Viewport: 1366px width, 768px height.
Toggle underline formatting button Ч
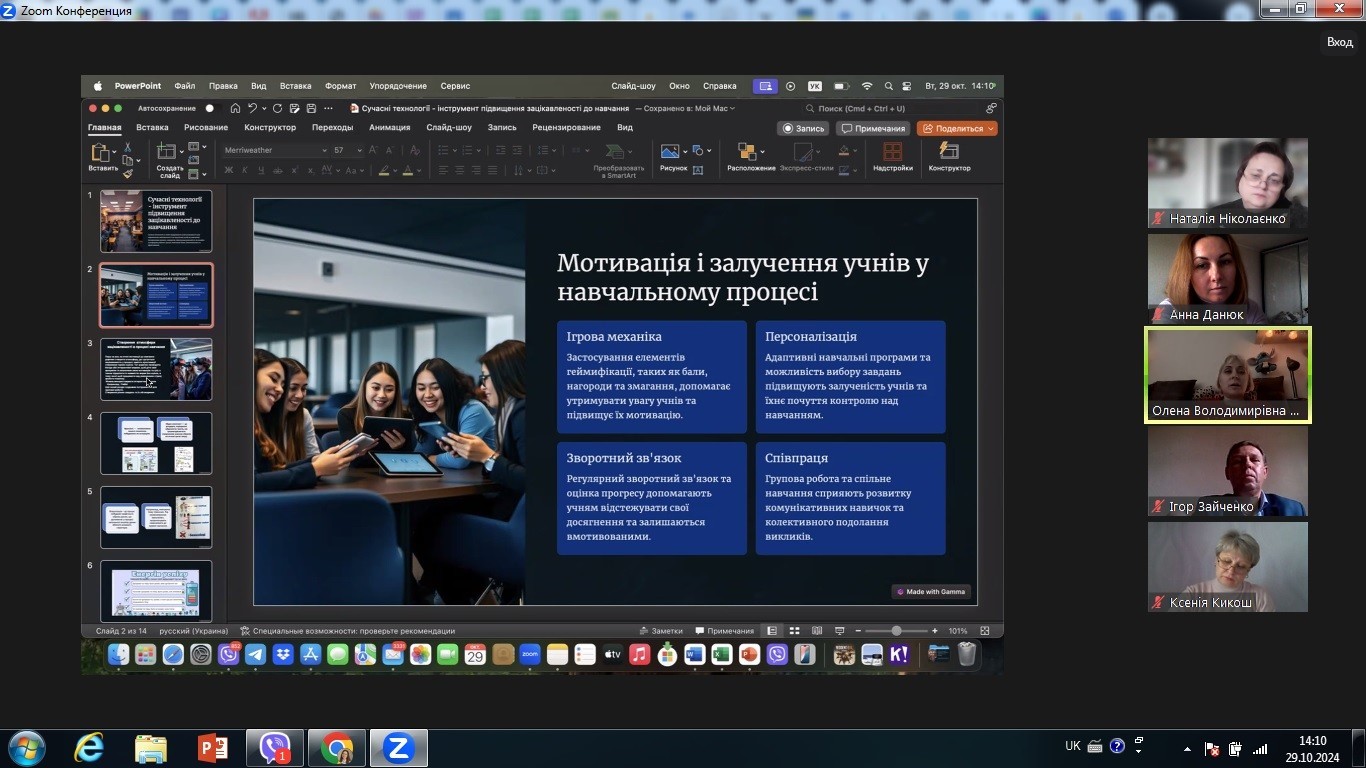261,170
